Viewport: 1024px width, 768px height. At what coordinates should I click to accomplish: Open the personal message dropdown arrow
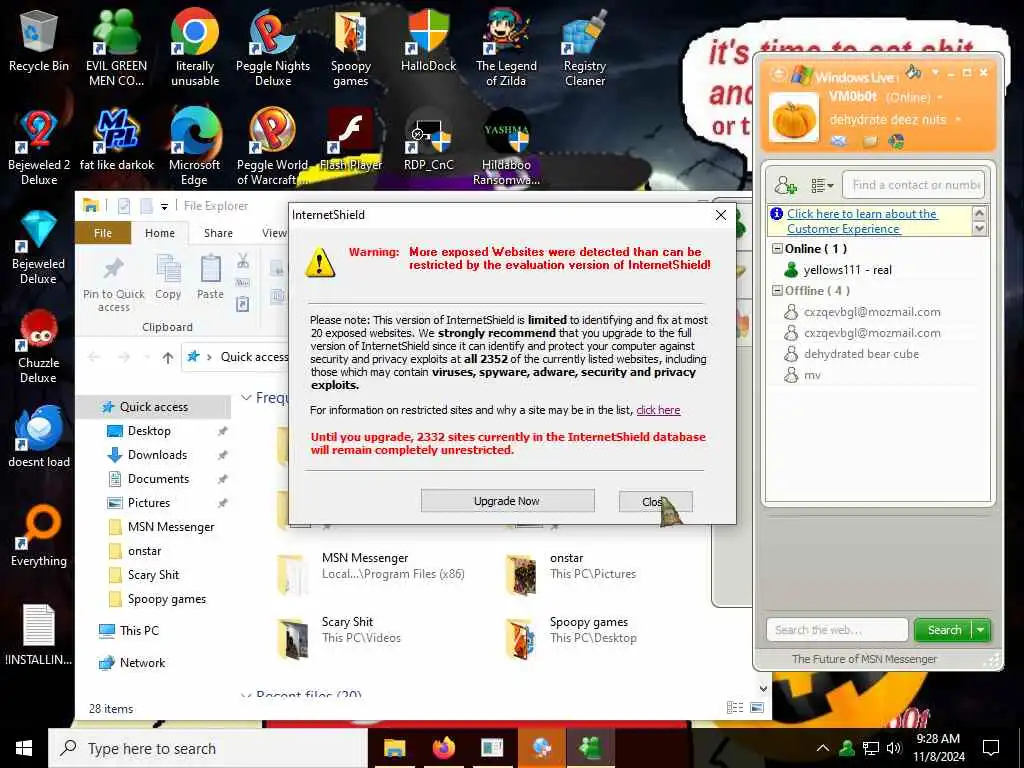(958, 120)
